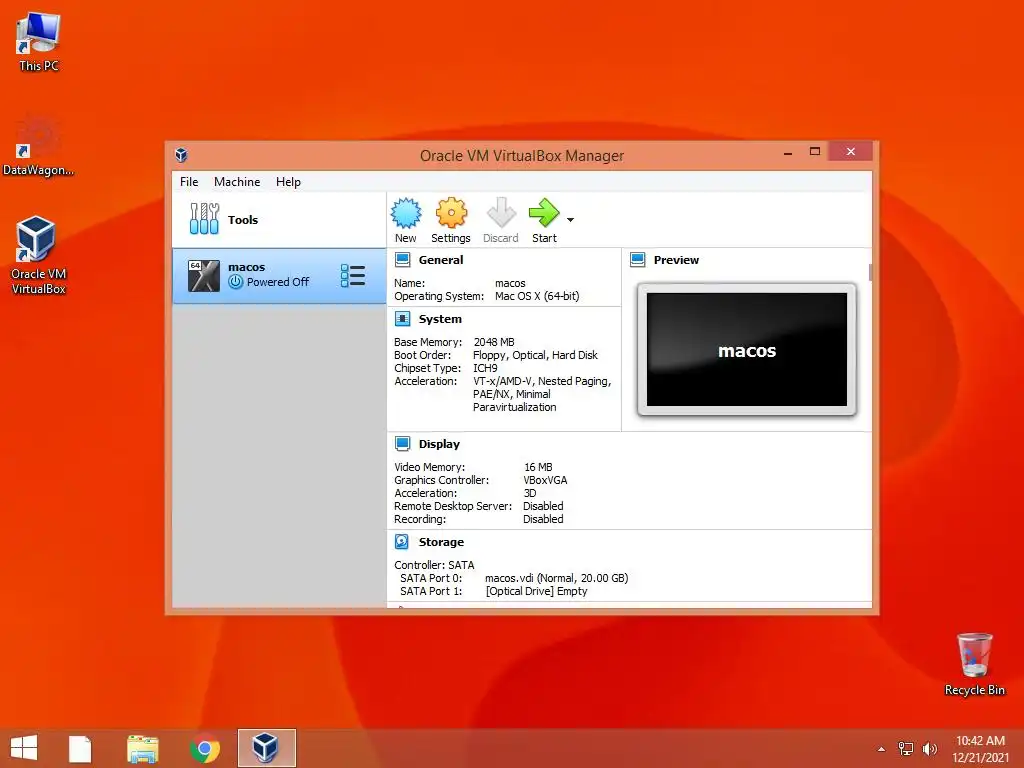The width and height of the screenshot is (1024, 768).
Task: Open the macos machine list-menu icon
Action: (x=353, y=276)
